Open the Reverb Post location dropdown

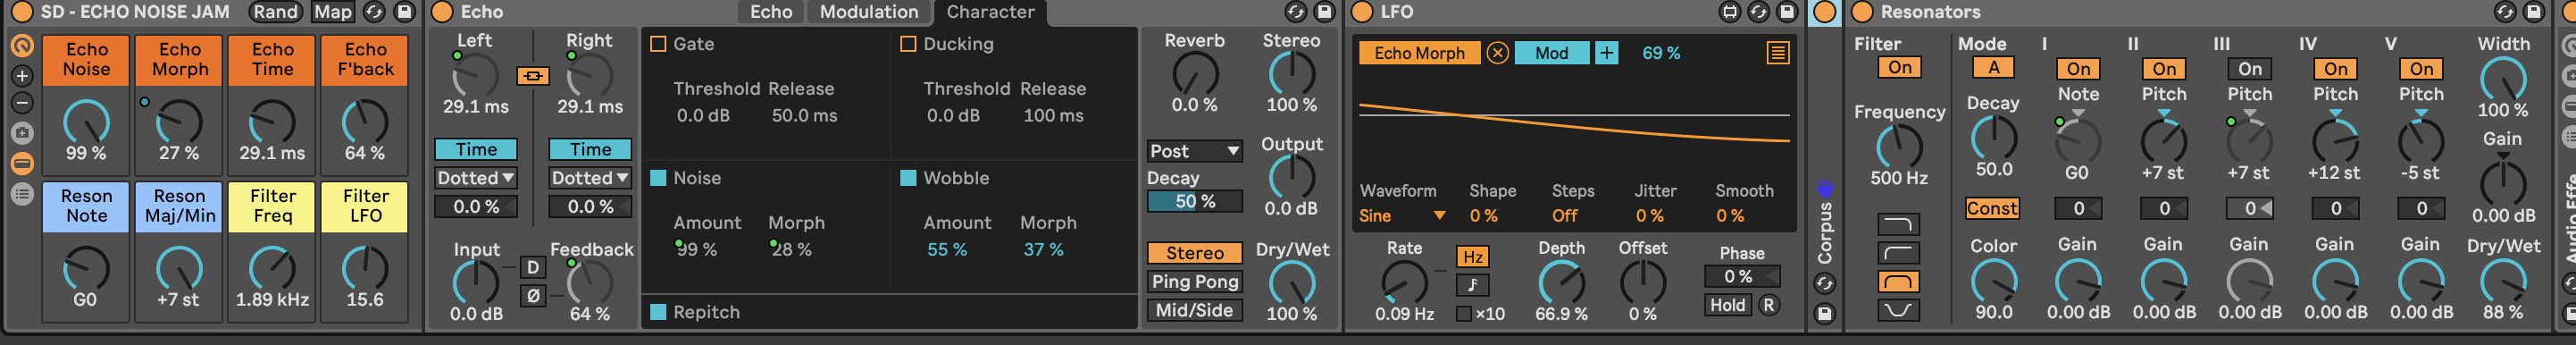[x=1195, y=151]
